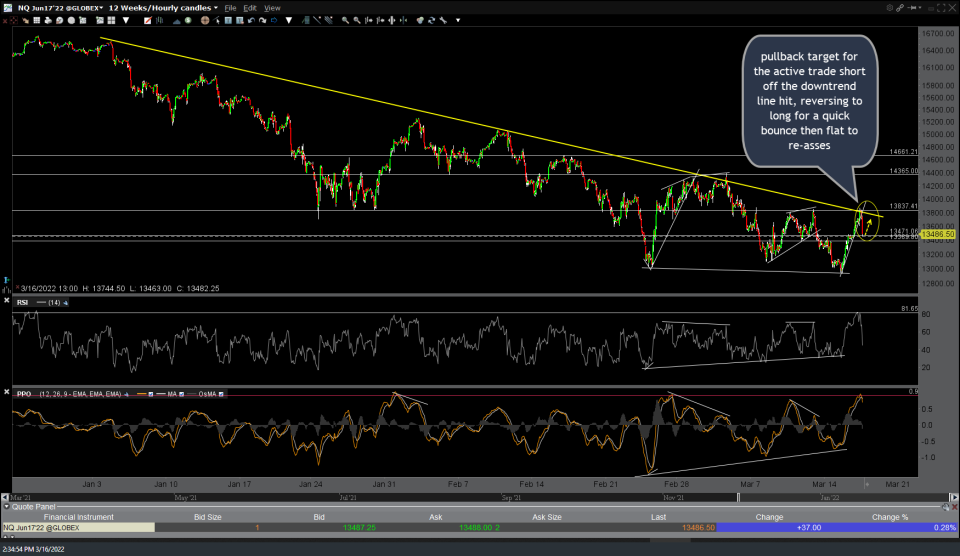
Task: Open dropdown arrow after wrench icon
Action: pos(458,20)
